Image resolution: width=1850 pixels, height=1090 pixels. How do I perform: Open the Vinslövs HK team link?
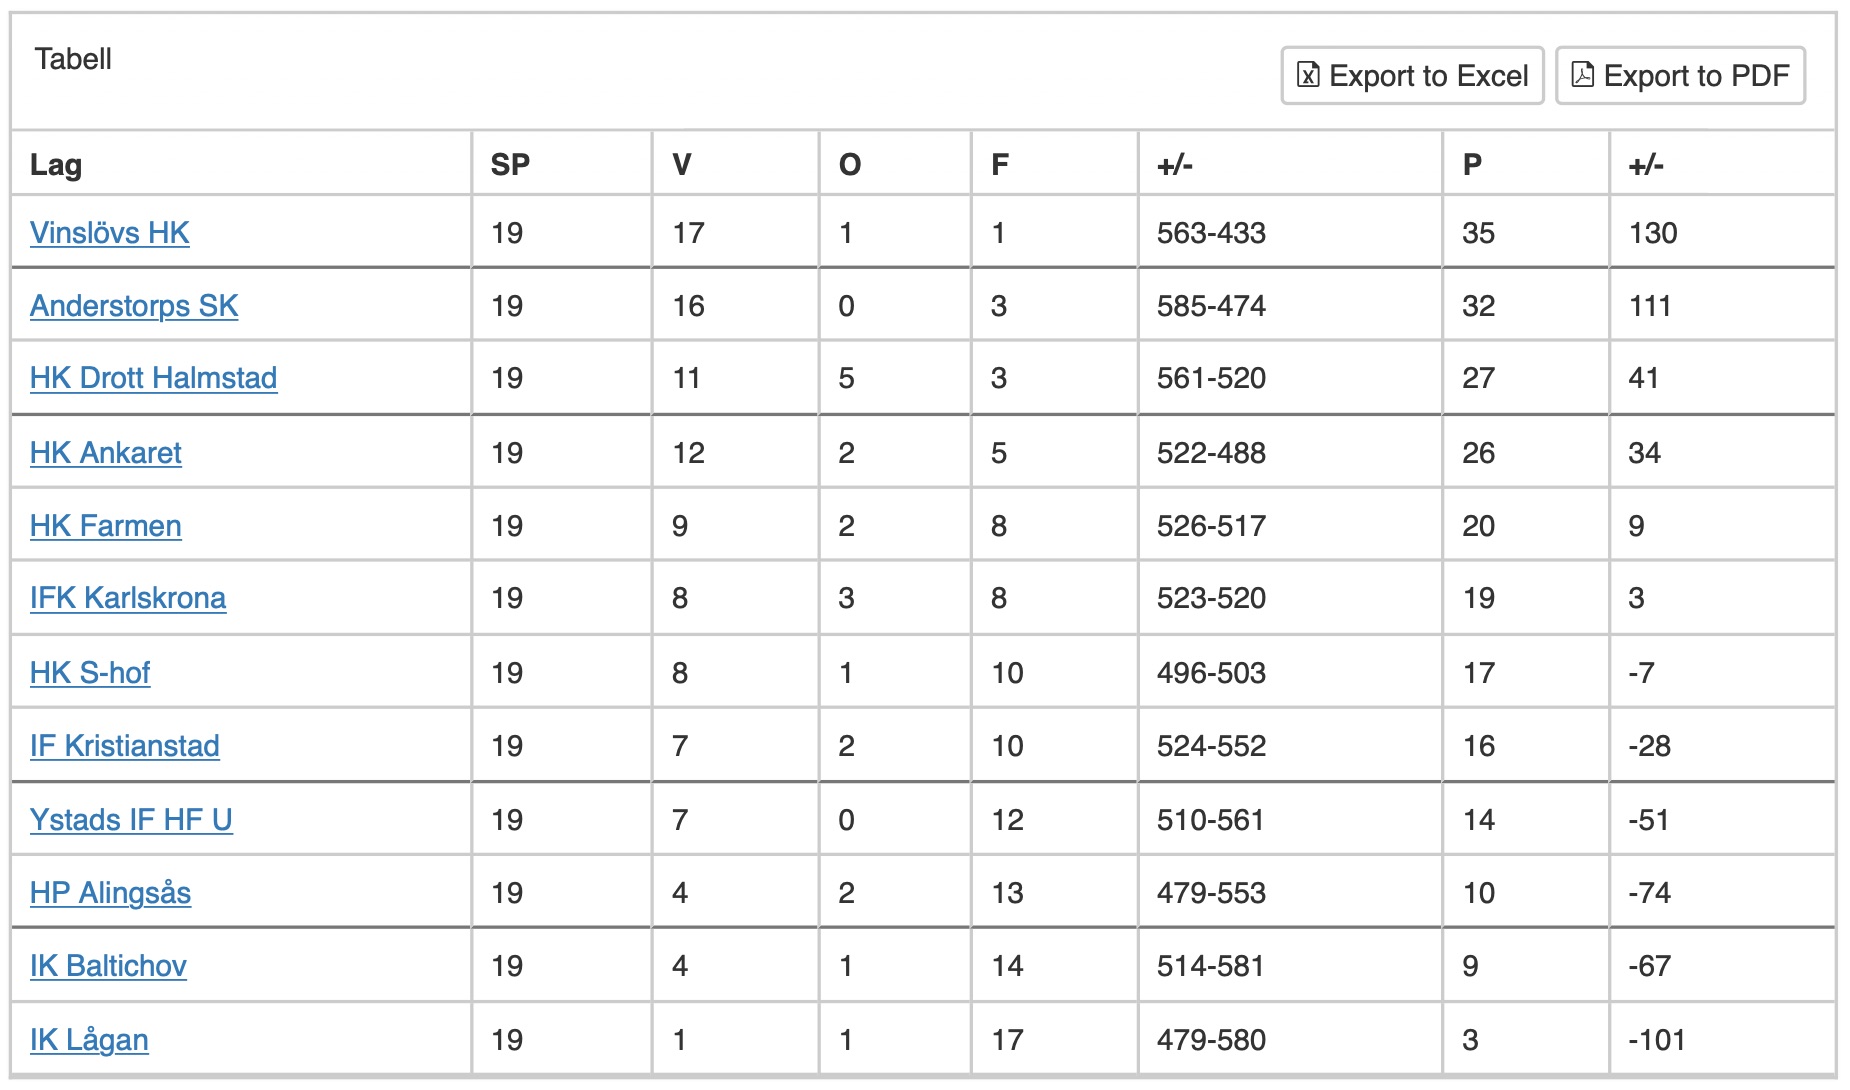tap(109, 233)
